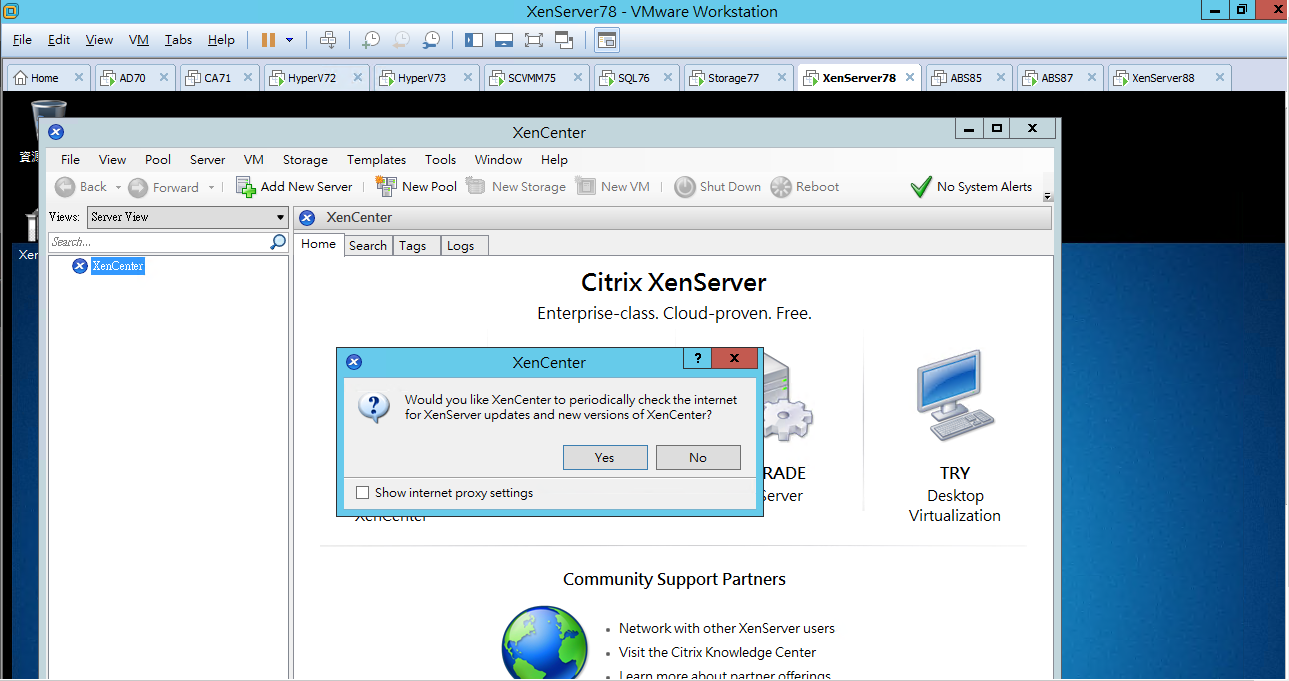Click the Reboot toolbar icon
This screenshot has width=1289, height=681.
click(781, 187)
